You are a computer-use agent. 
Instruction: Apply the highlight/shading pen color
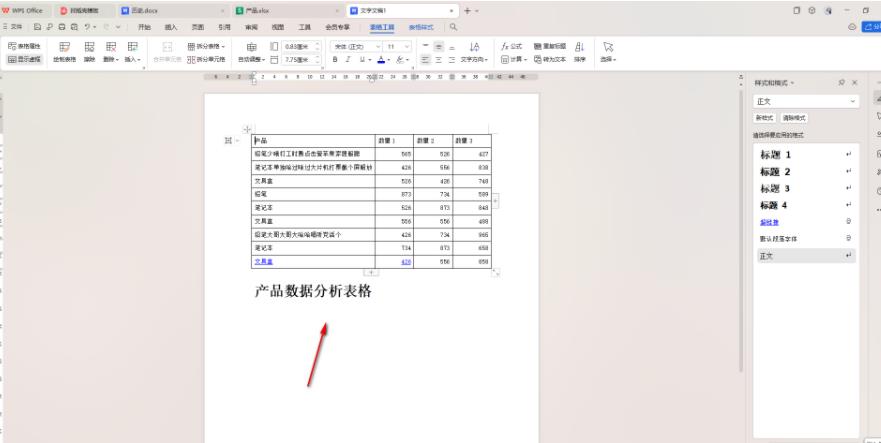click(399, 60)
